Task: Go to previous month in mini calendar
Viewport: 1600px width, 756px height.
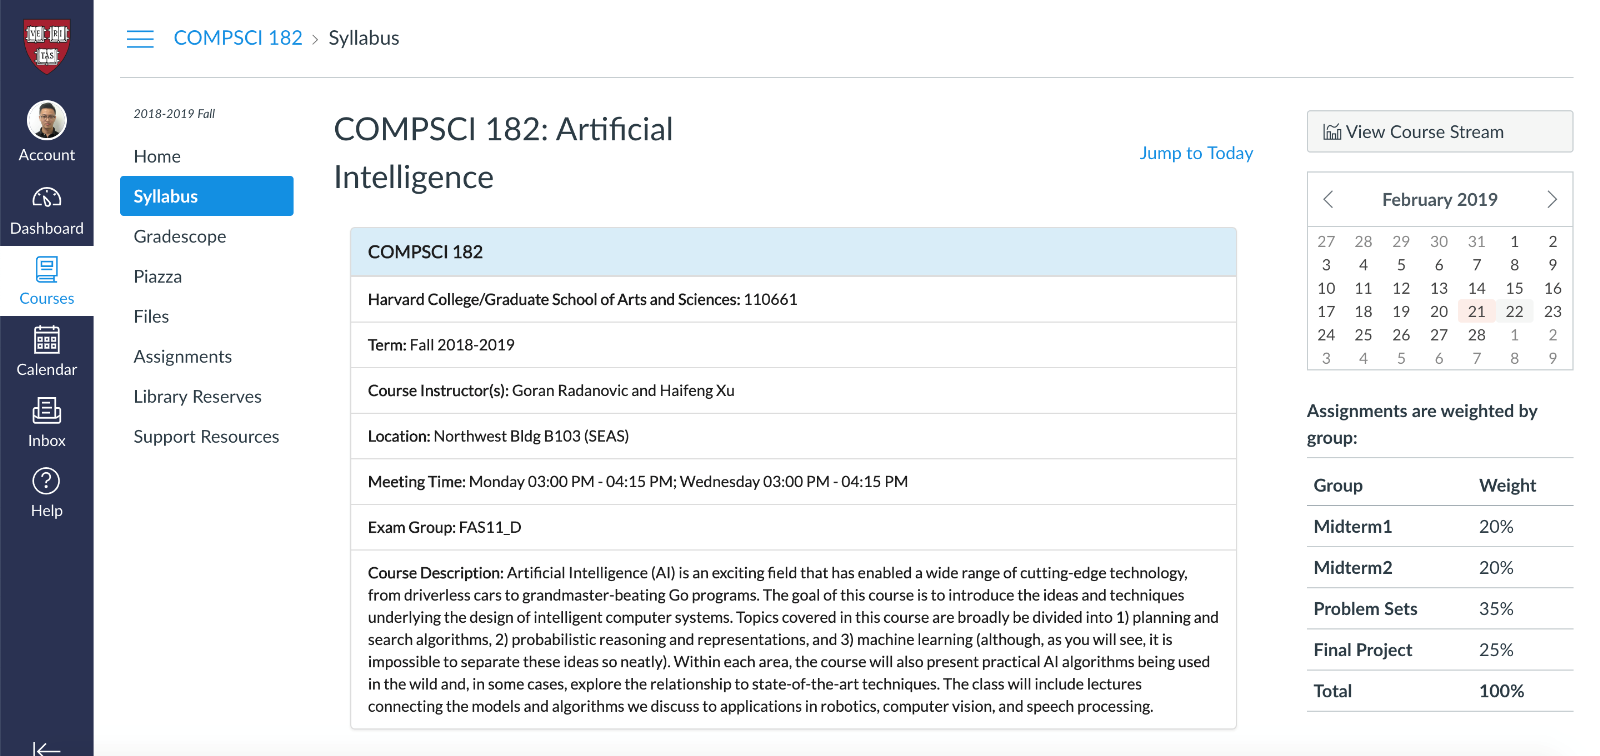Action: 1328,199
